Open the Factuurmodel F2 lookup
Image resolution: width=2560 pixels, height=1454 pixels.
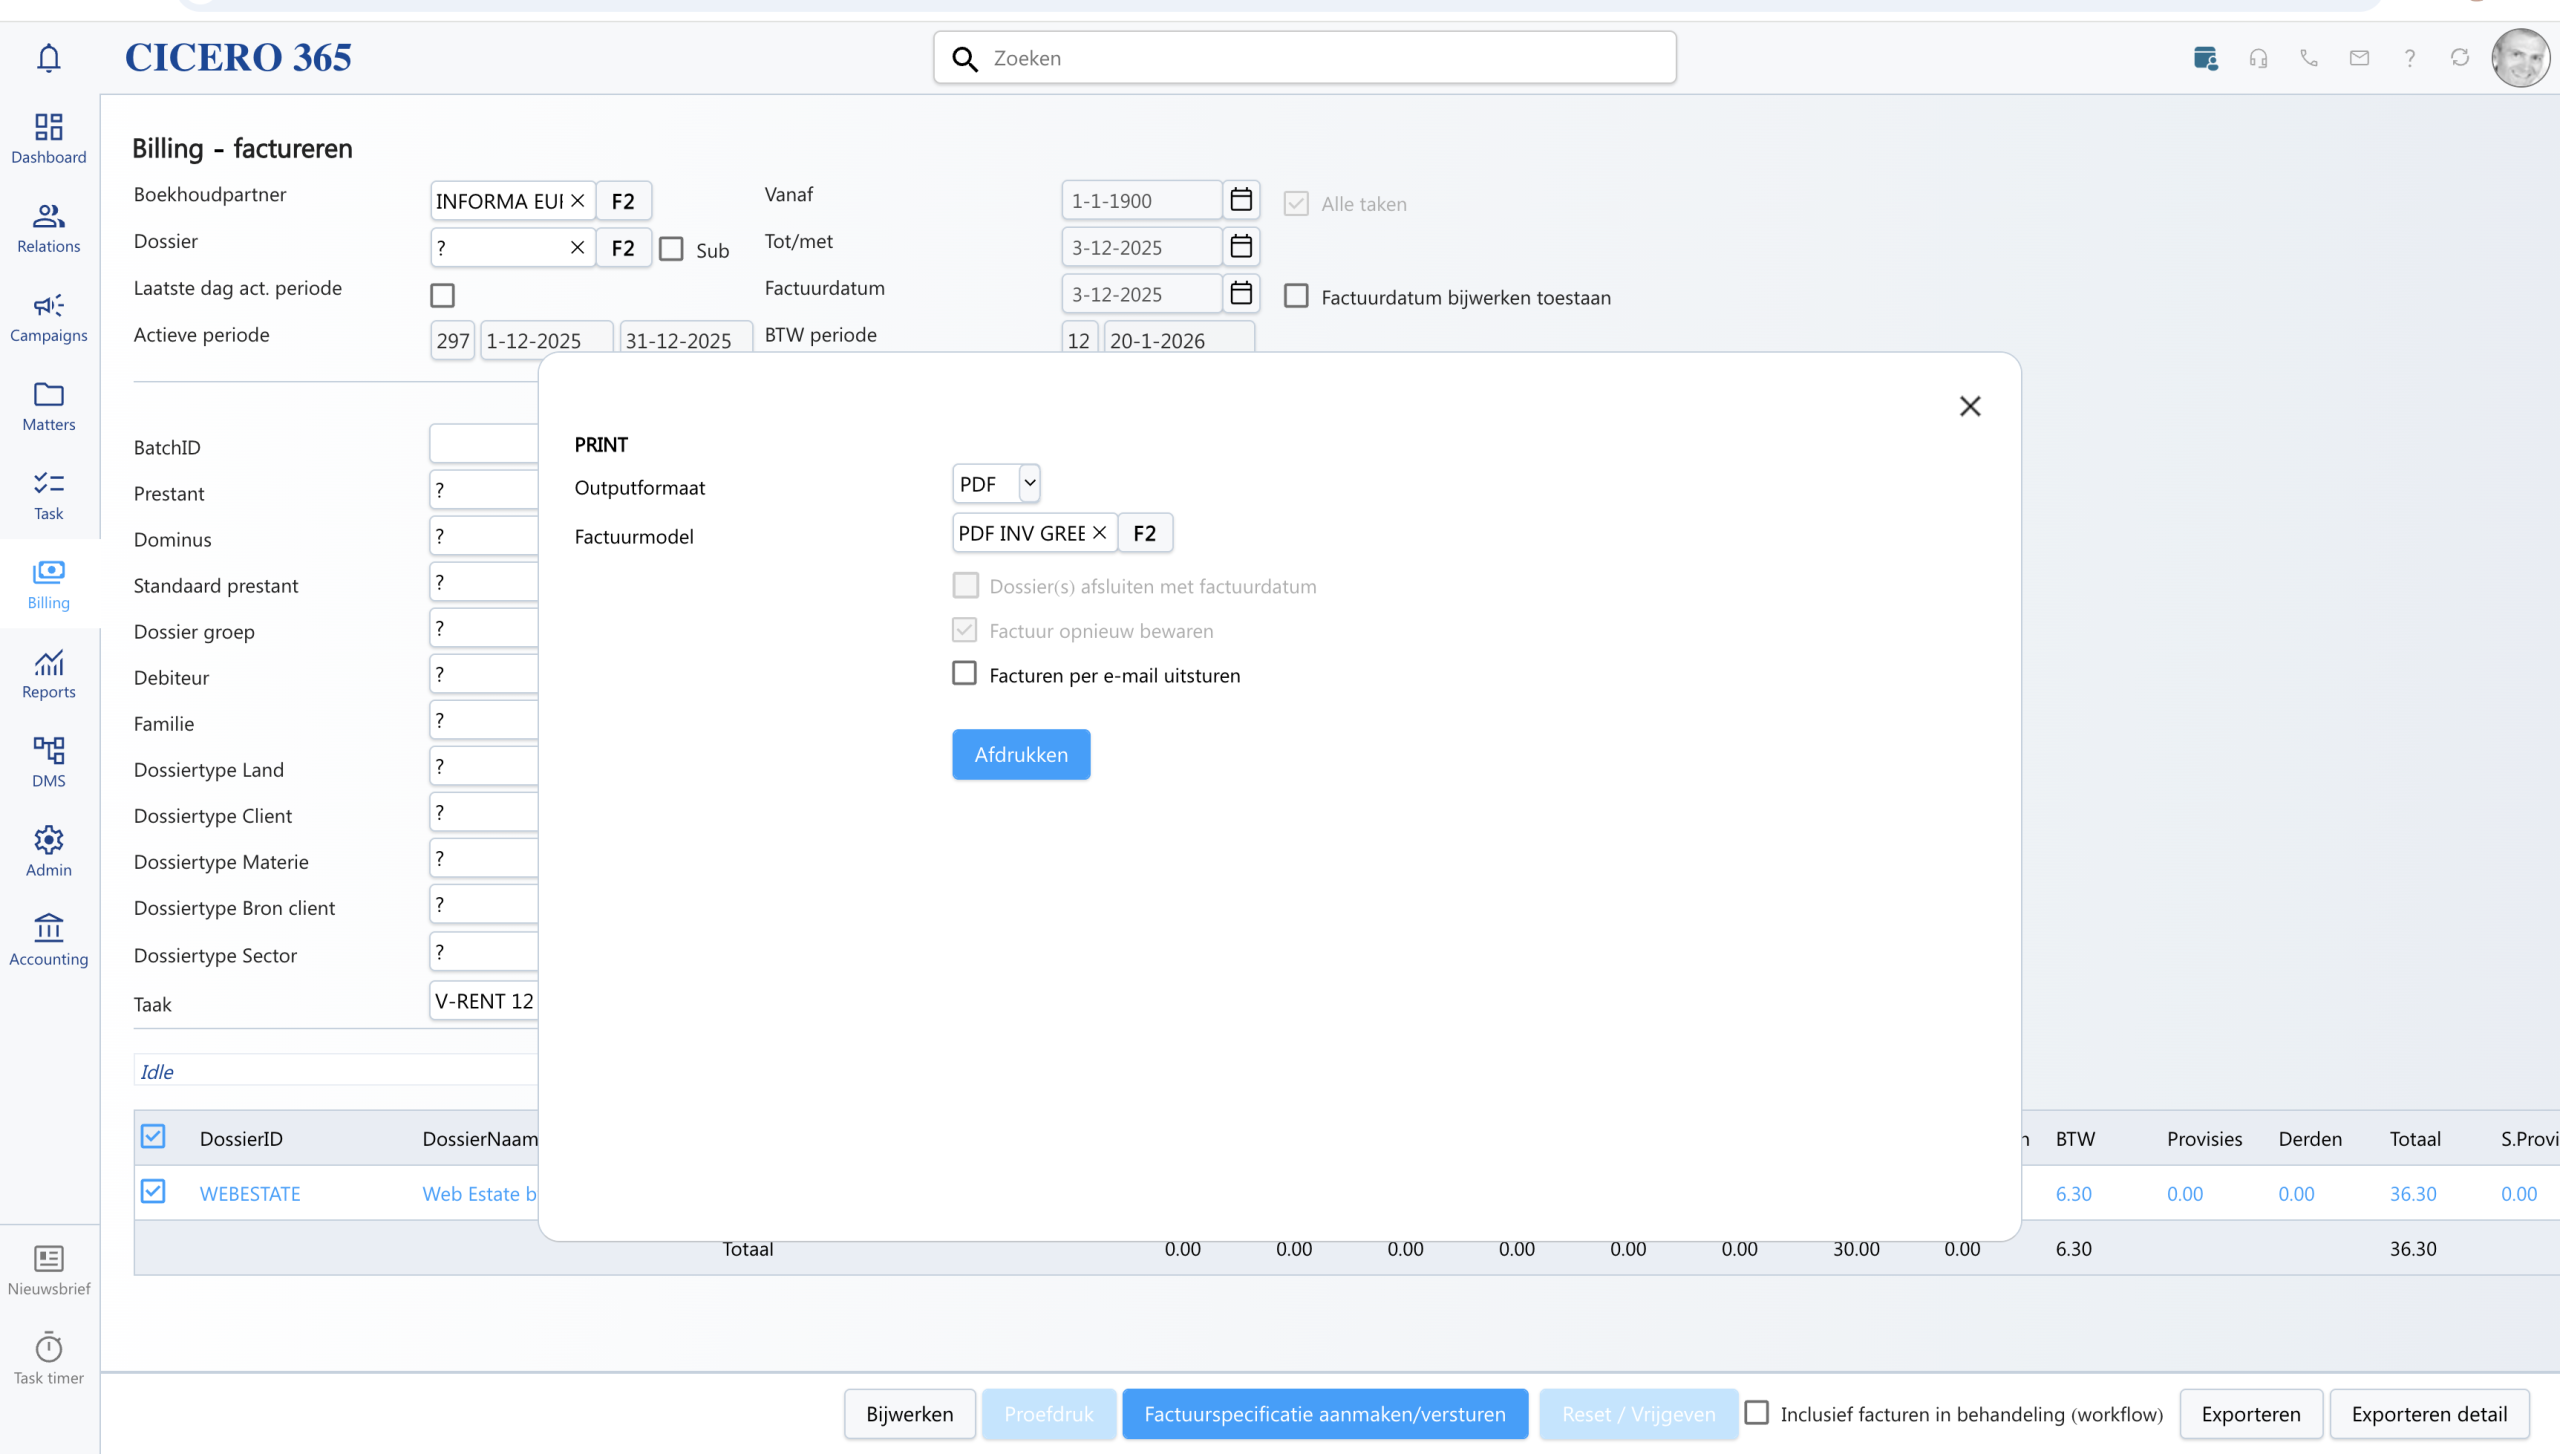1144,533
